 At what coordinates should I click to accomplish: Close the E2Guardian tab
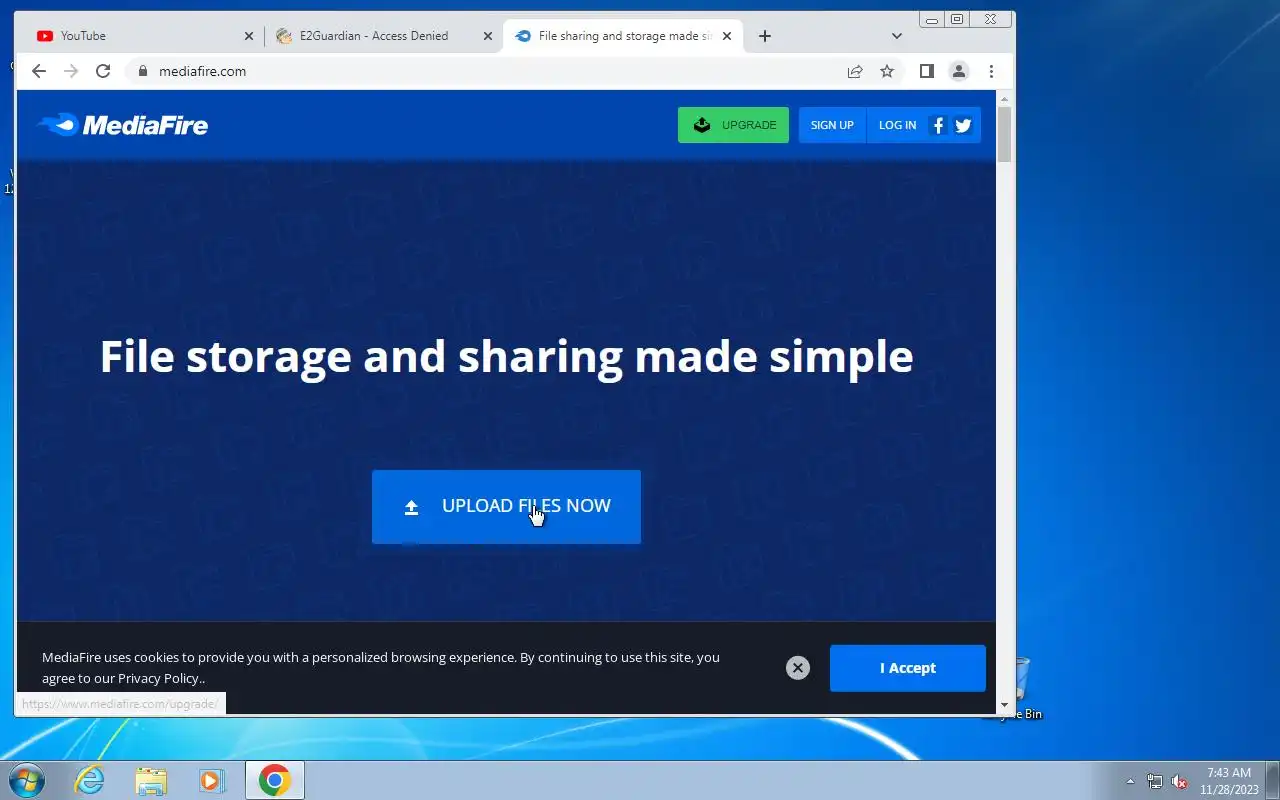(x=488, y=36)
